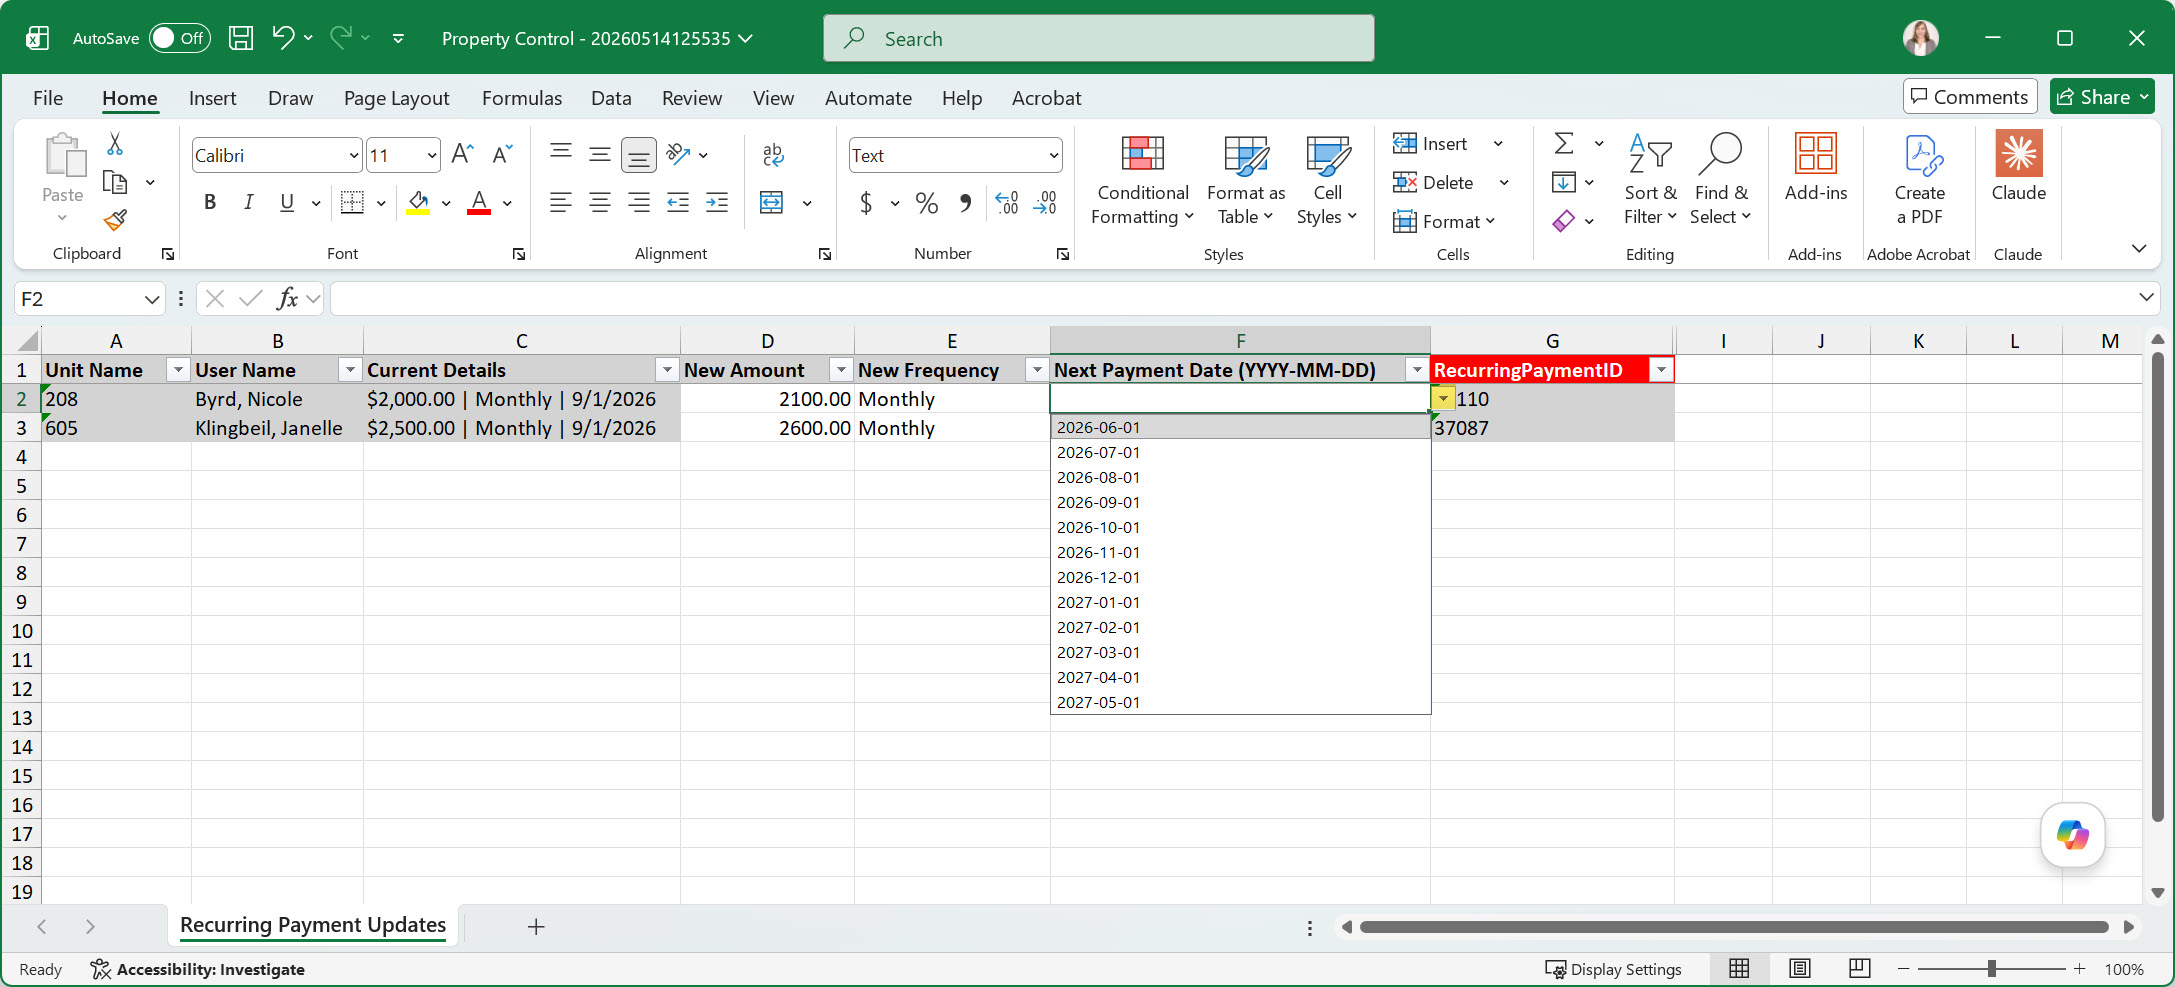Open the Review tab
This screenshot has height=987, width=2175.
click(692, 98)
